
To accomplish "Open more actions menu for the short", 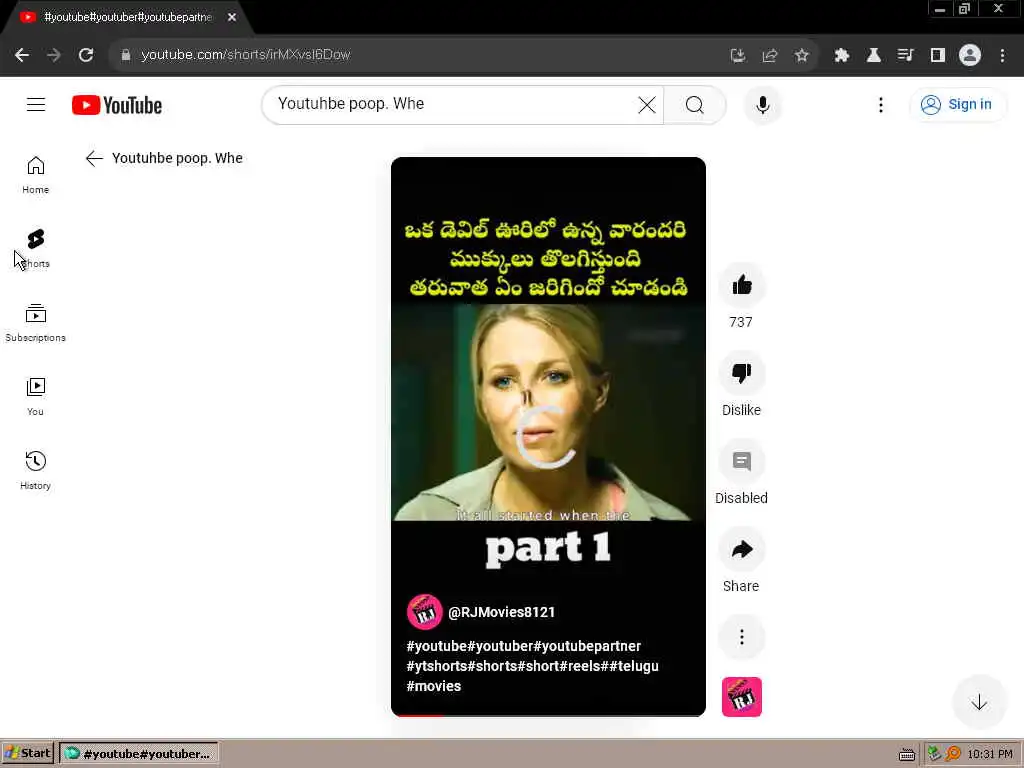I will 741,637.
